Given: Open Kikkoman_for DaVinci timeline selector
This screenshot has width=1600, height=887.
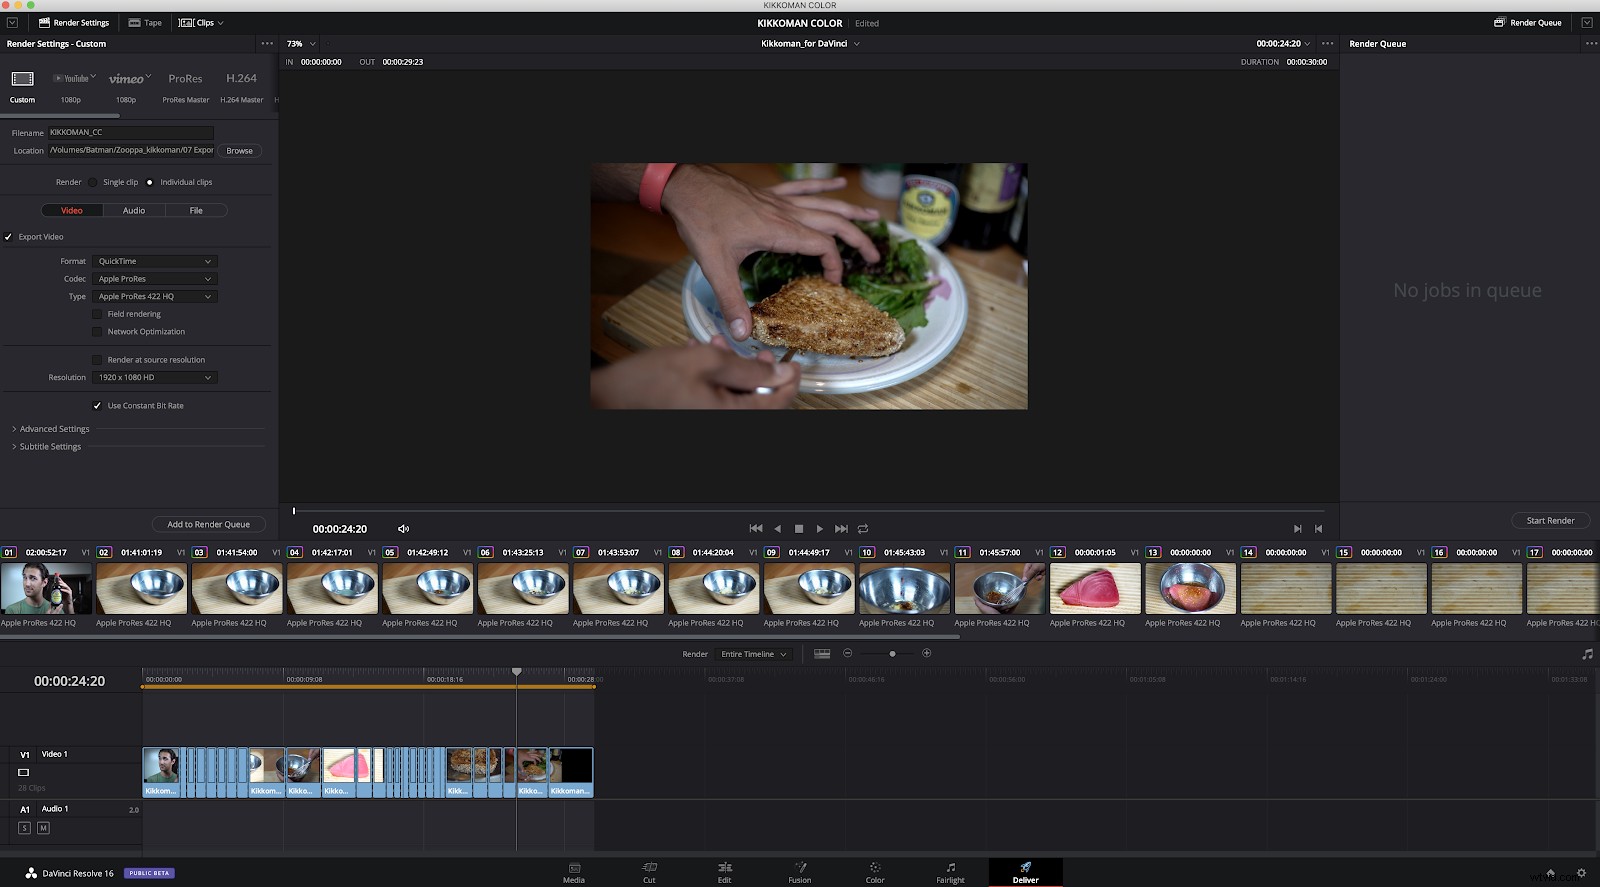Looking at the screenshot, I should tap(810, 44).
